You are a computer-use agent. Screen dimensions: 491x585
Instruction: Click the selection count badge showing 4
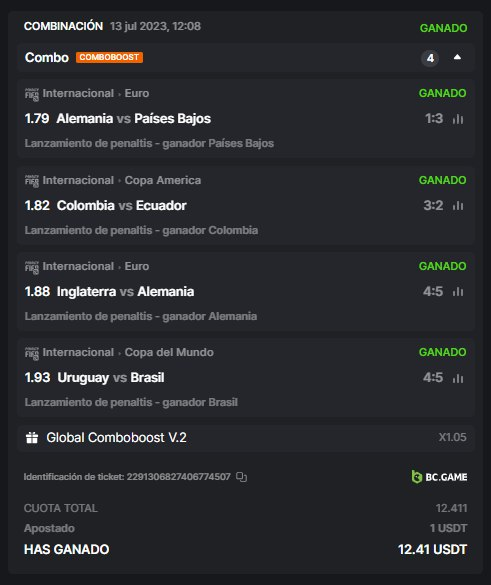click(x=430, y=58)
